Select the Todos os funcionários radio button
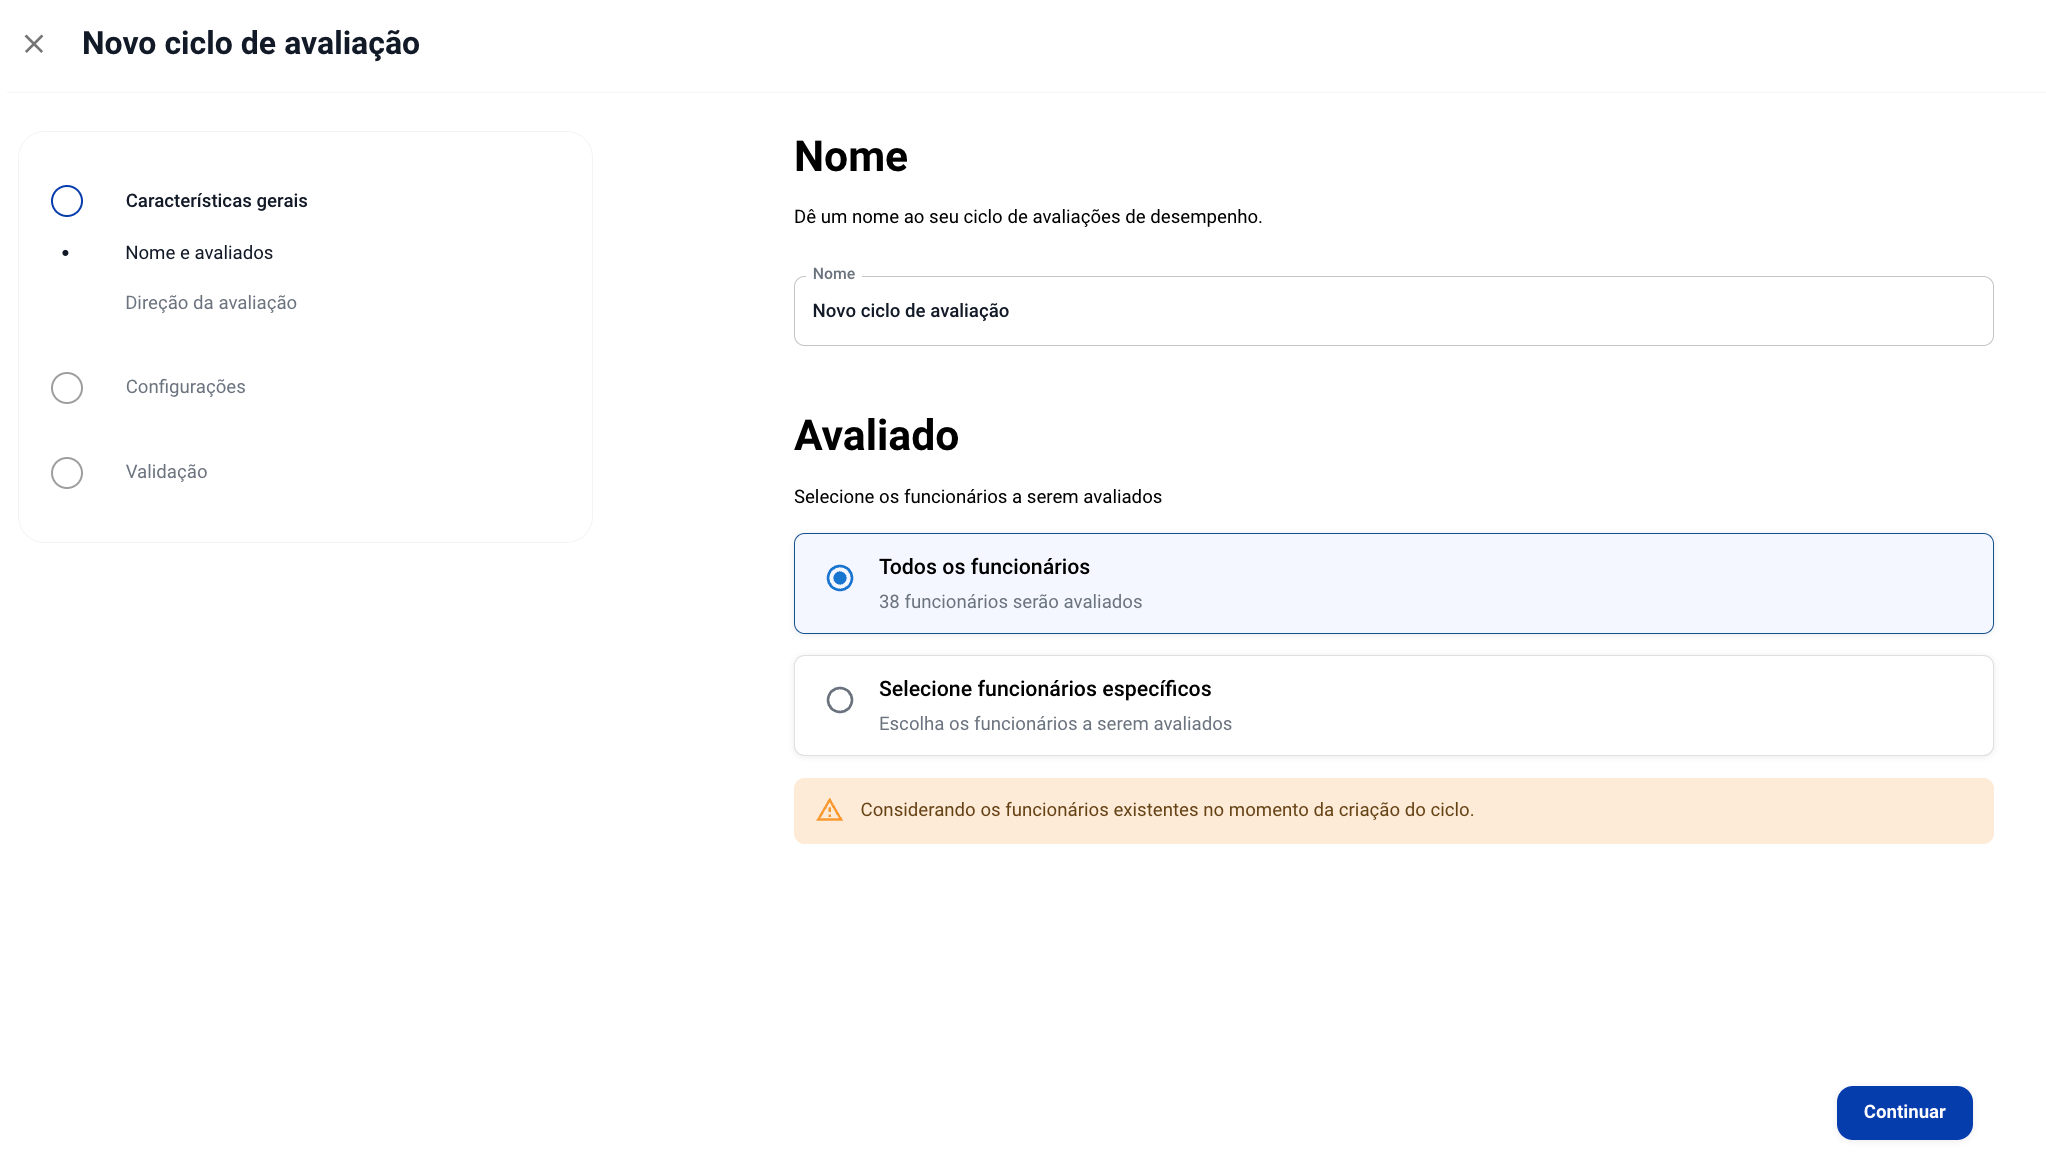Screen dimensions: 2046x1170 click(840, 578)
